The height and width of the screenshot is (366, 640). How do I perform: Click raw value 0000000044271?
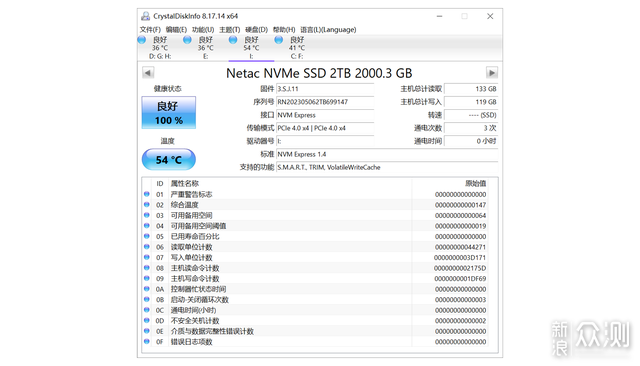pos(460,247)
